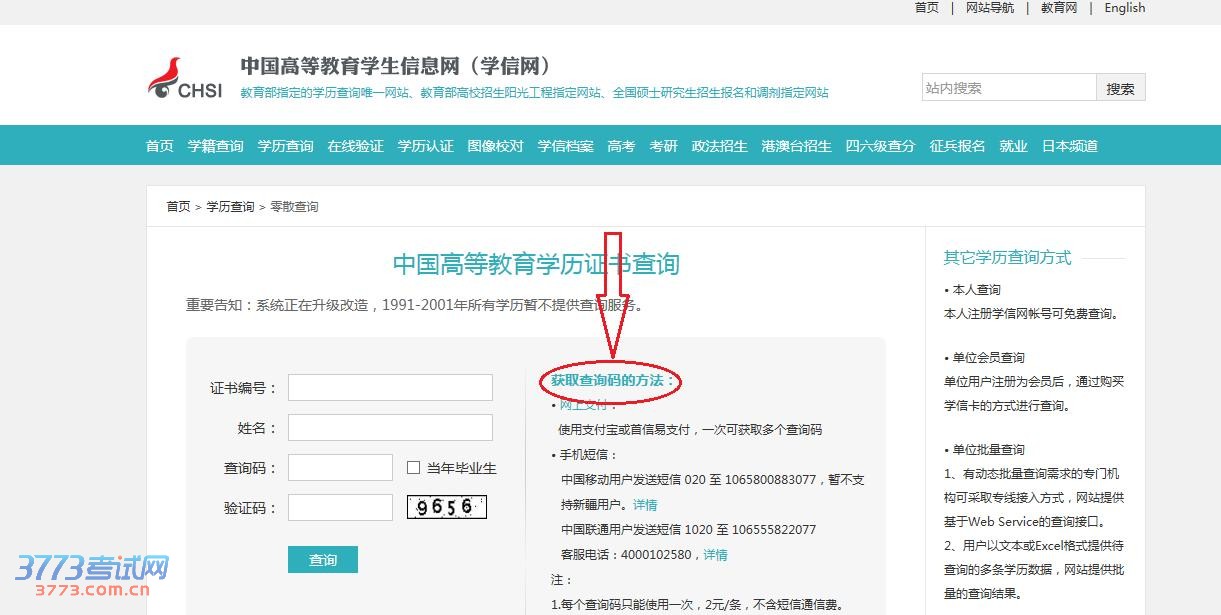Open the 日本频道 navigation item
Screen dimensions: 1221x615
(x=1070, y=146)
